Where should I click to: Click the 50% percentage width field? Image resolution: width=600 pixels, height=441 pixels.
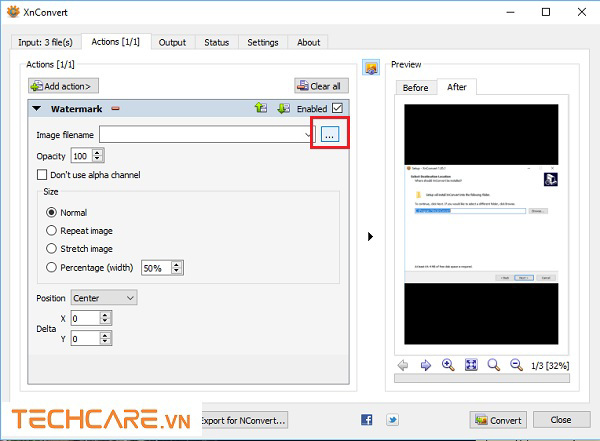coord(157,268)
